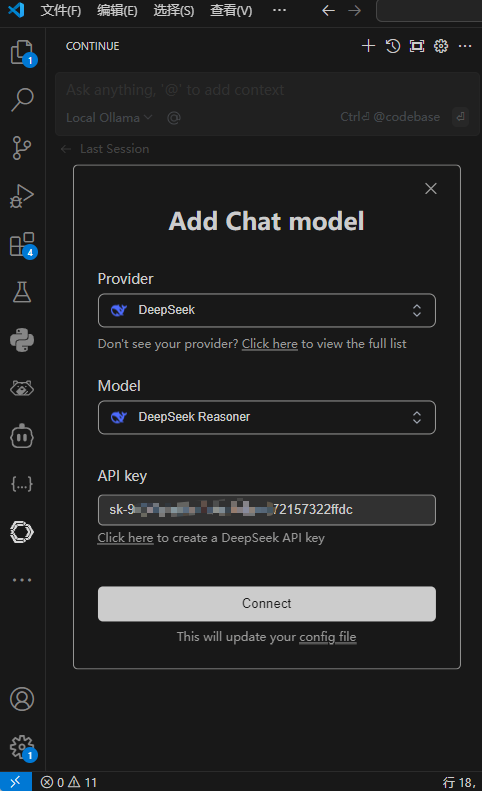
Task: Open the Manage settings gear in activity bar
Action: point(22,747)
